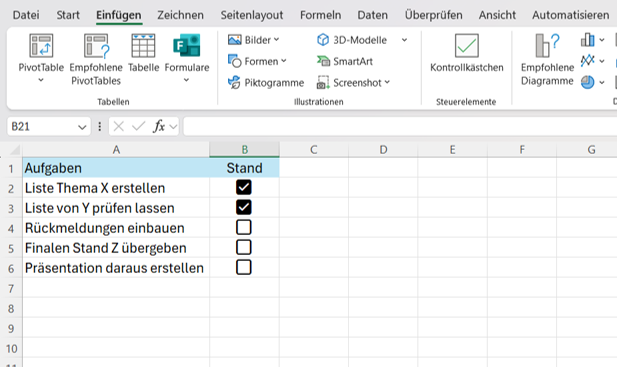Open the Screenshot dropdown button
Image resolution: width=617 pixels, height=367 pixels.
coord(353,83)
